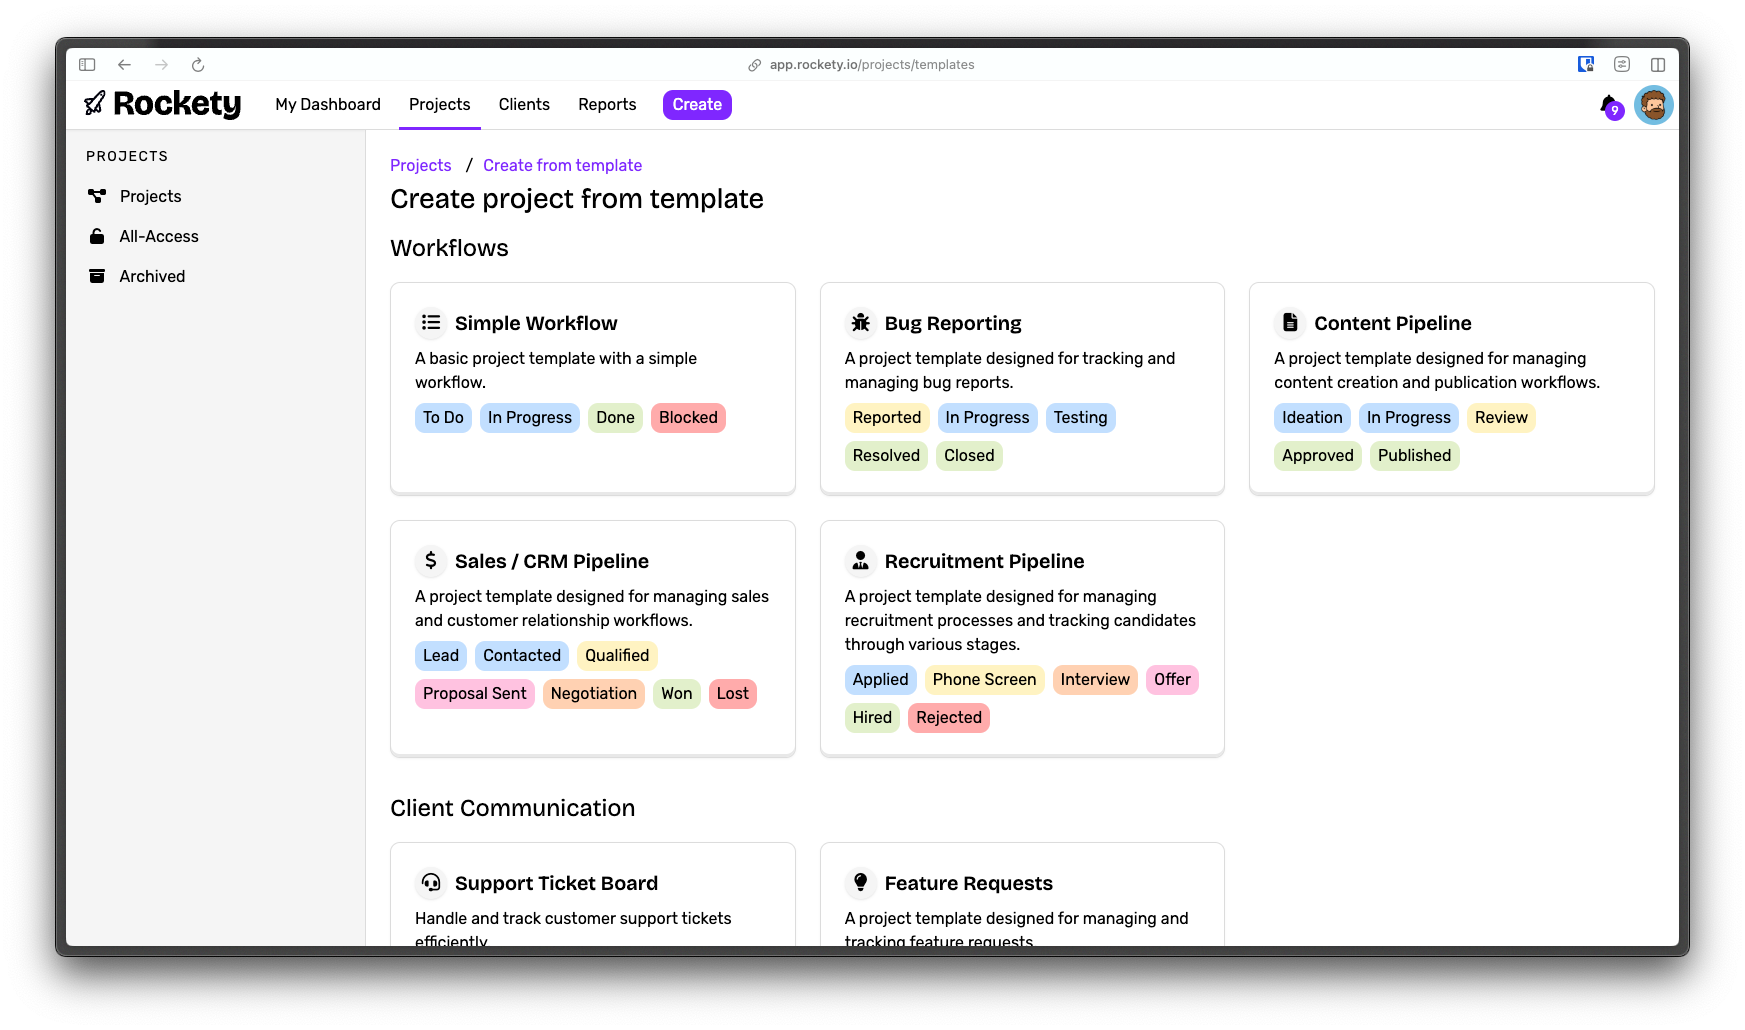The width and height of the screenshot is (1745, 1030).
Task: Click the purple Create button
Action: click(x=697, y=104)
